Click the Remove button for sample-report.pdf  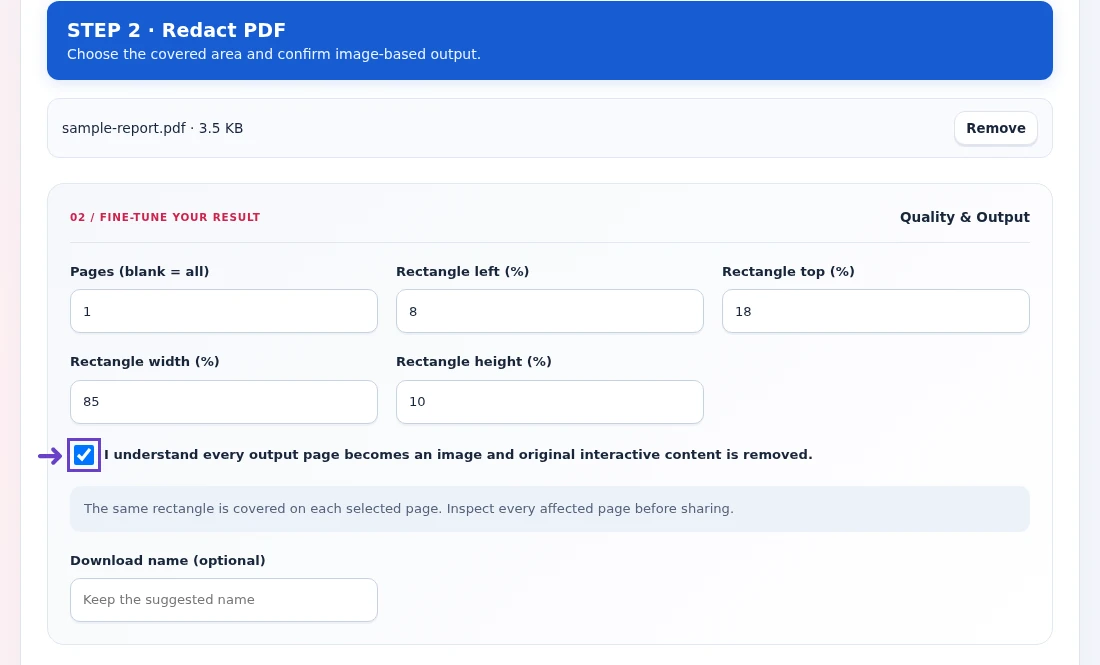(995, 128)
